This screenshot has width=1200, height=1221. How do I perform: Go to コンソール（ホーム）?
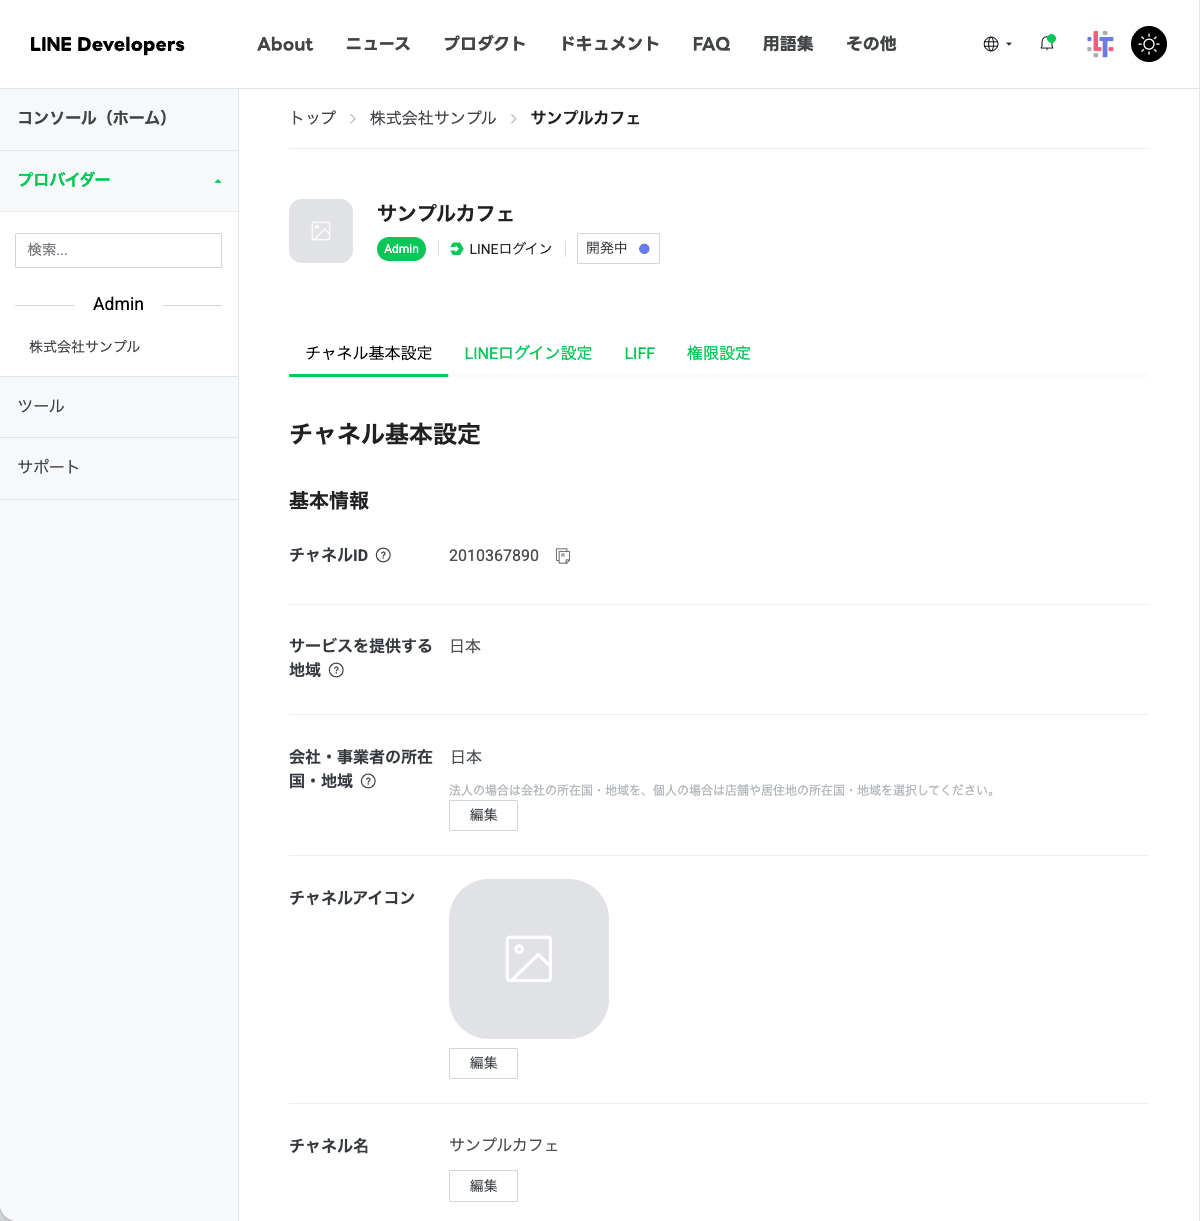coord(119,118)
